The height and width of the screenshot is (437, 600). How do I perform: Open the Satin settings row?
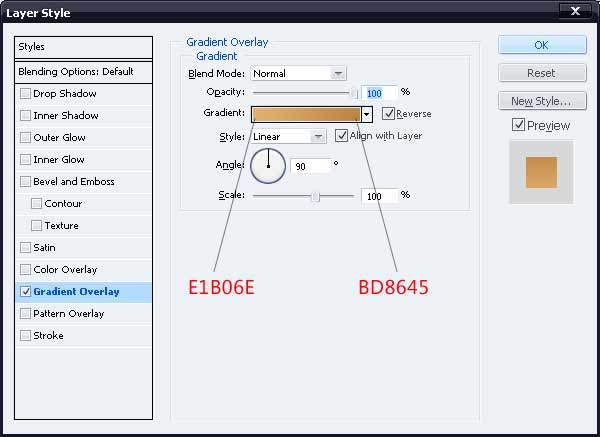tap(83, 248)
